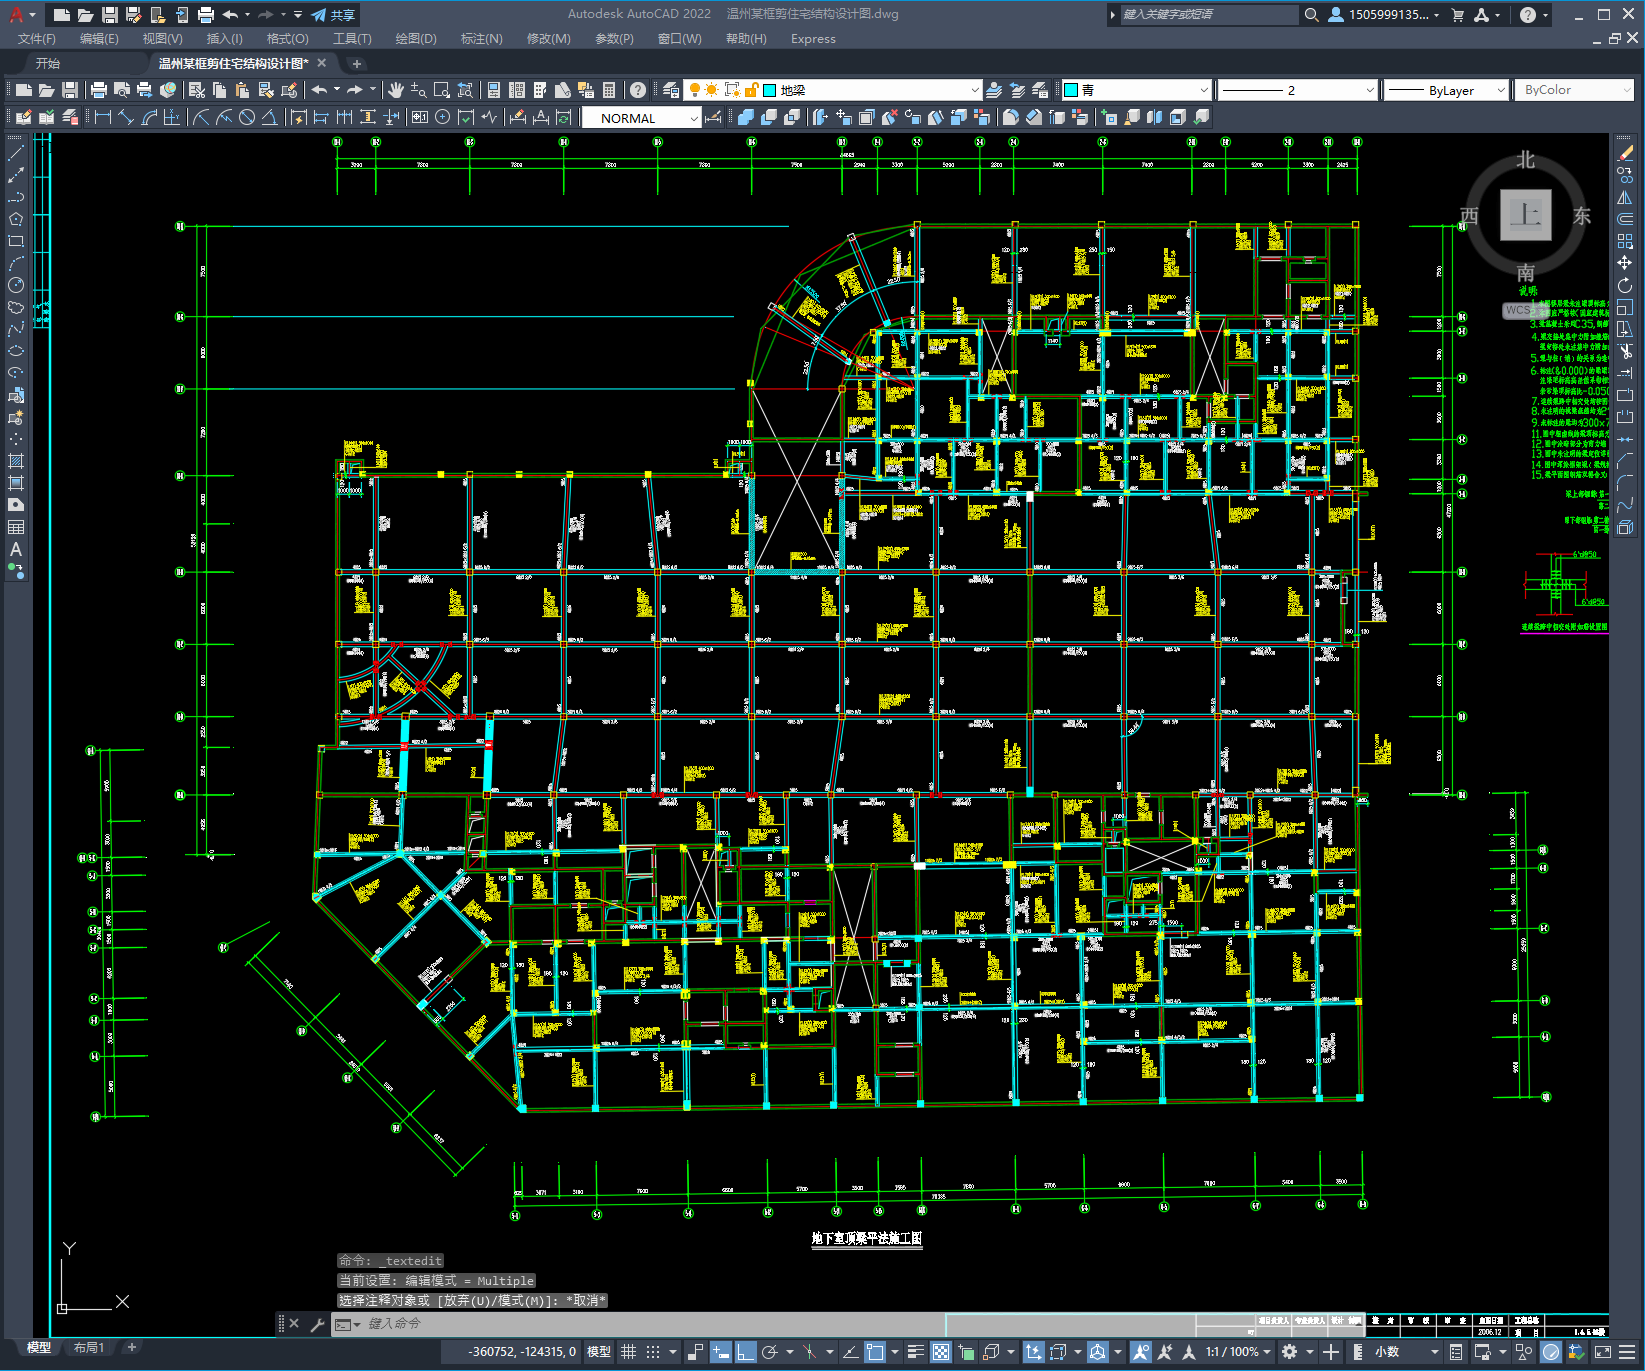1645x1371 pixels.
Task: Add a new drawing tab with plus button
Action: 357,64
